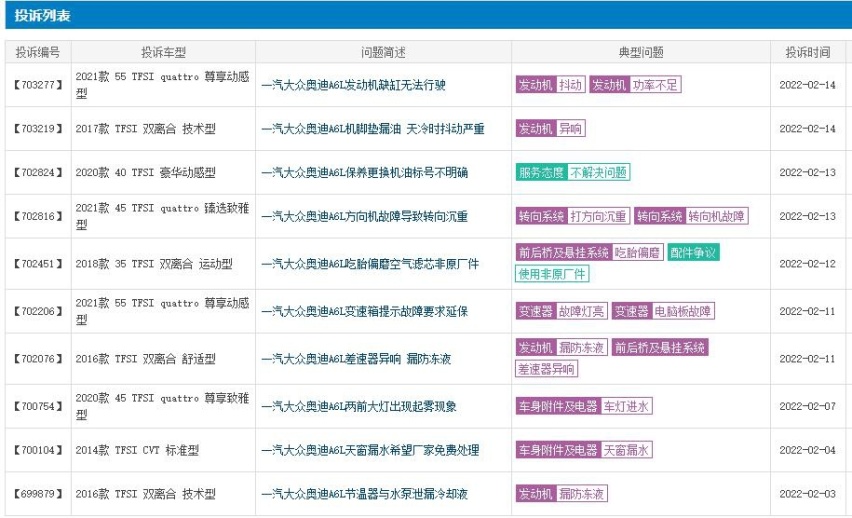This screenshot has height=518, width=852.
Task: Select complaint number 【702816】
Action: (38, 217)
